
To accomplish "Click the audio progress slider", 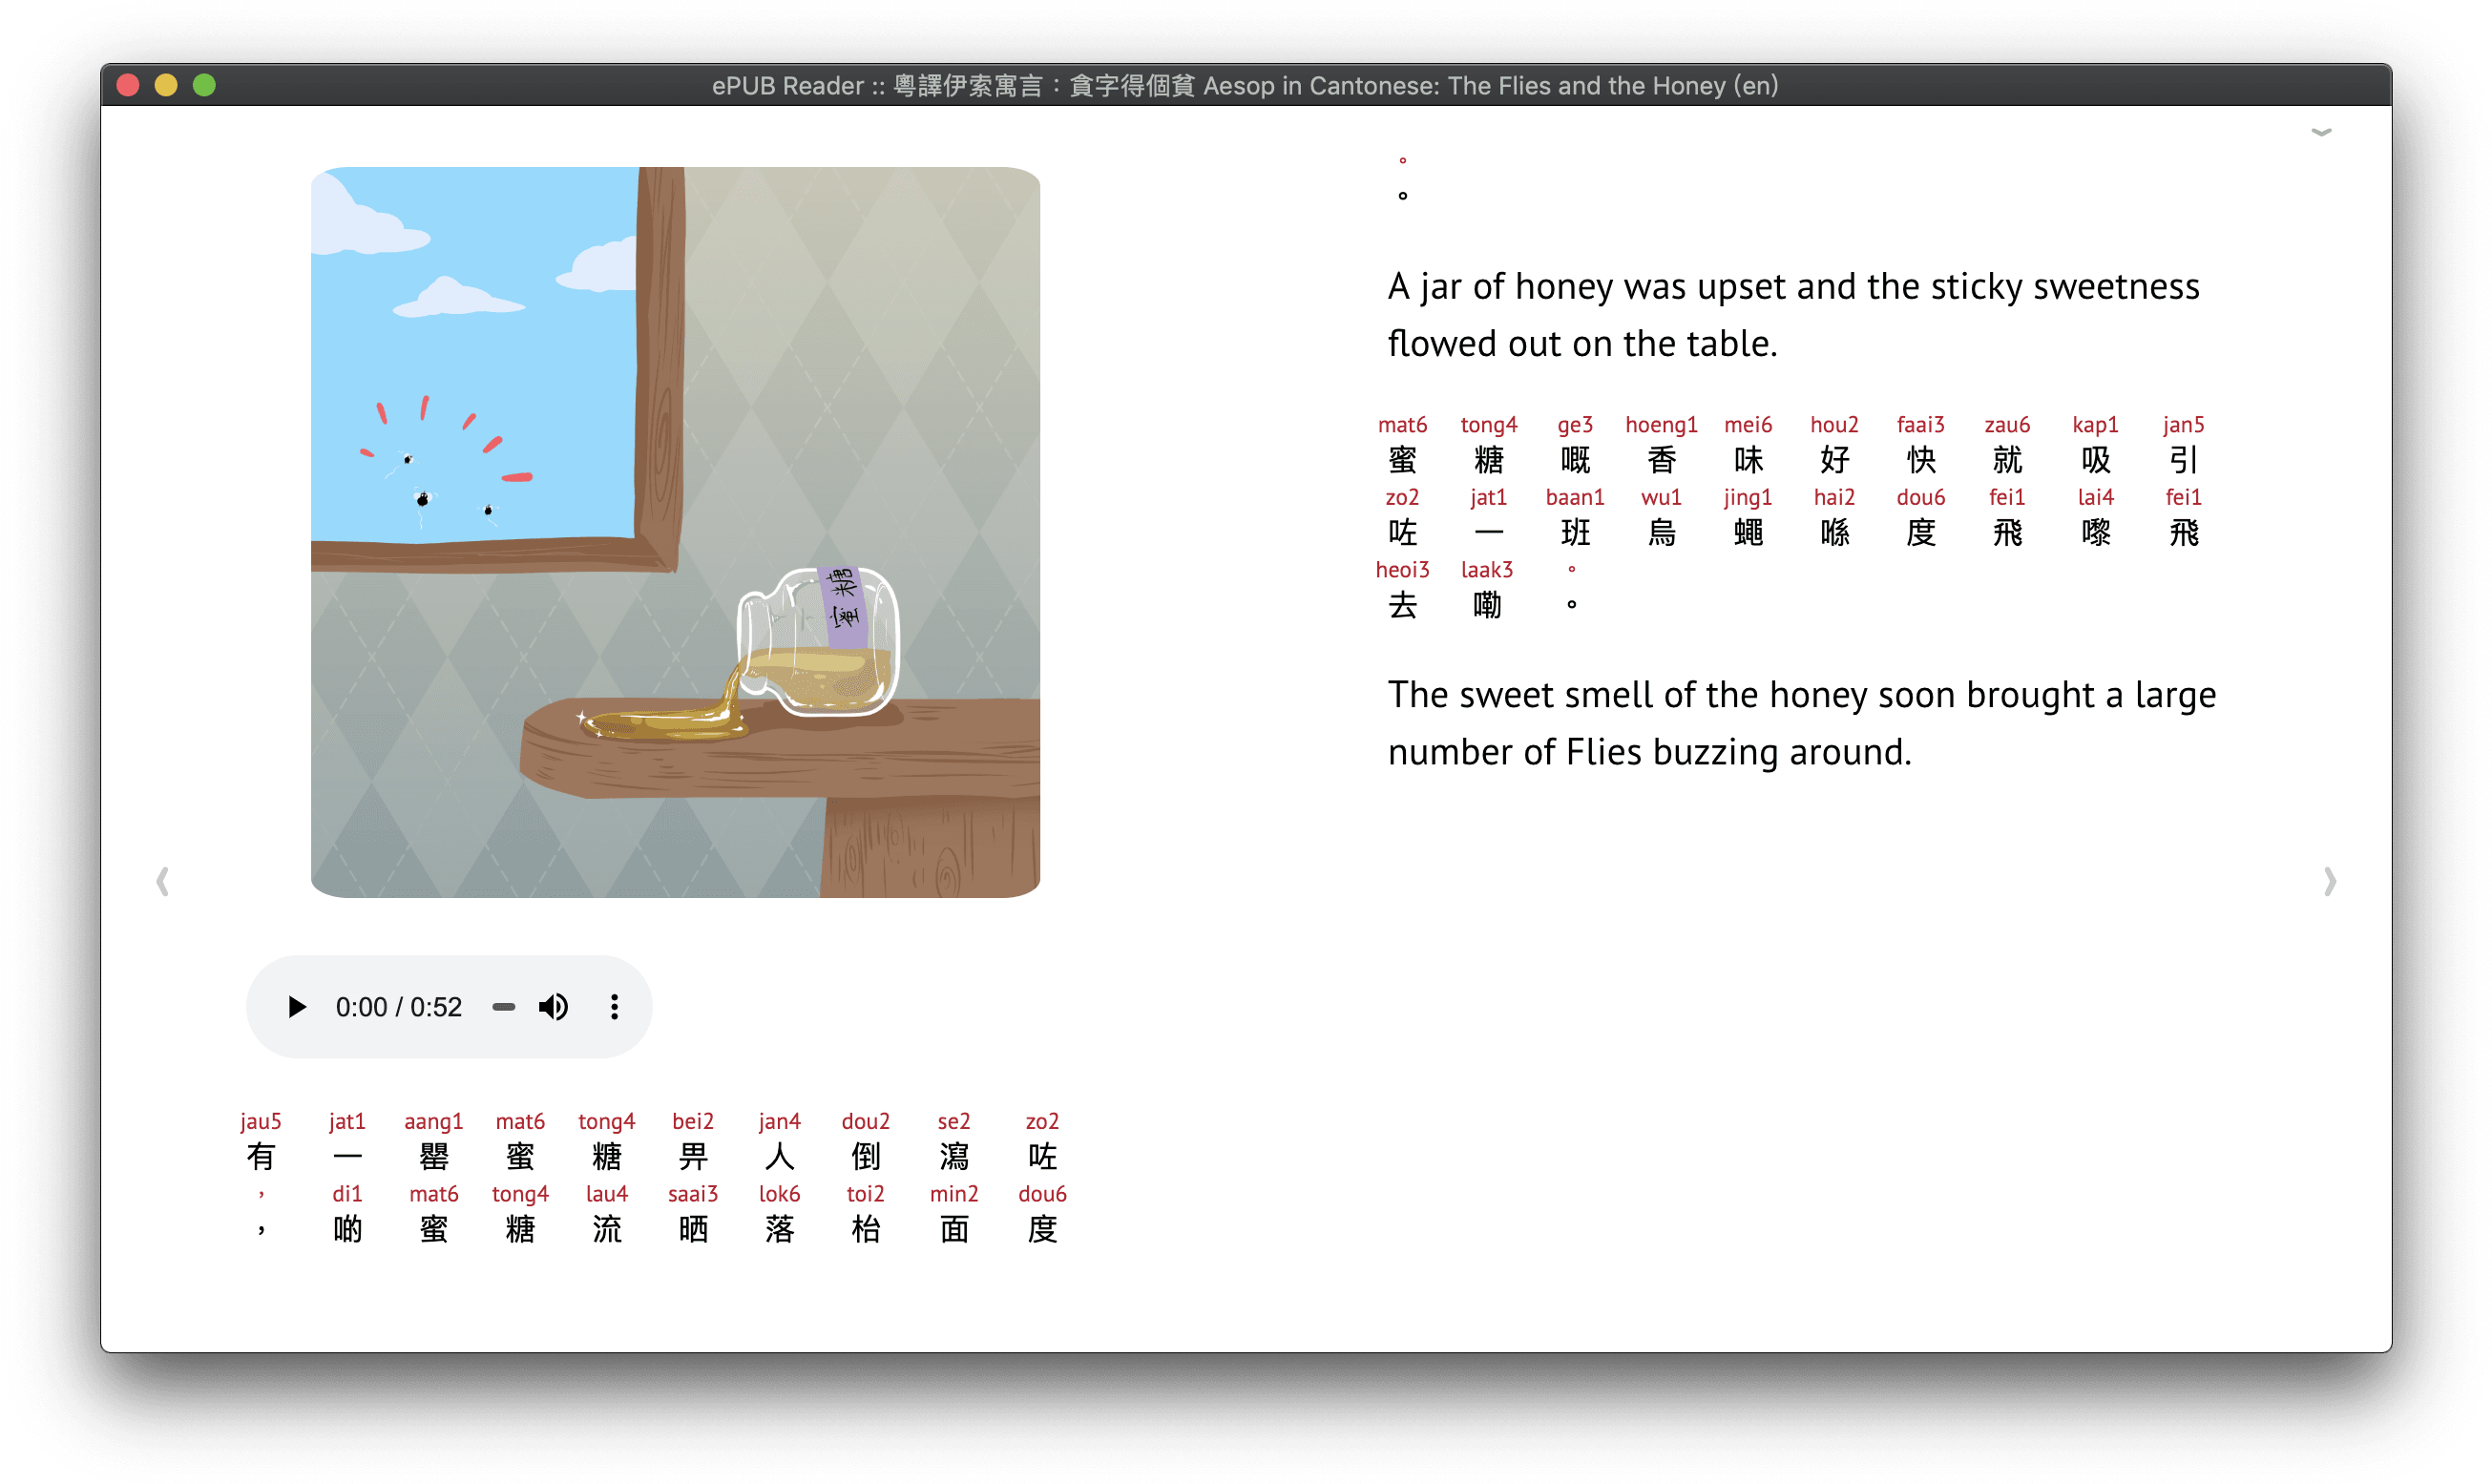I will pyautogui.click(x=503, y=1007).
